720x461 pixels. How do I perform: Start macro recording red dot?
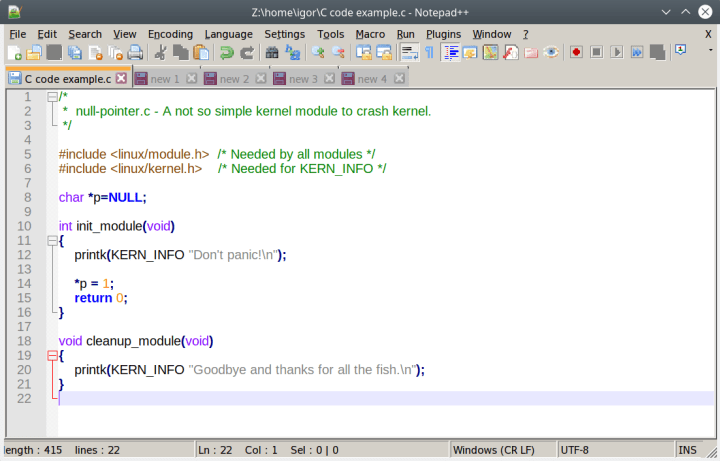576,52
